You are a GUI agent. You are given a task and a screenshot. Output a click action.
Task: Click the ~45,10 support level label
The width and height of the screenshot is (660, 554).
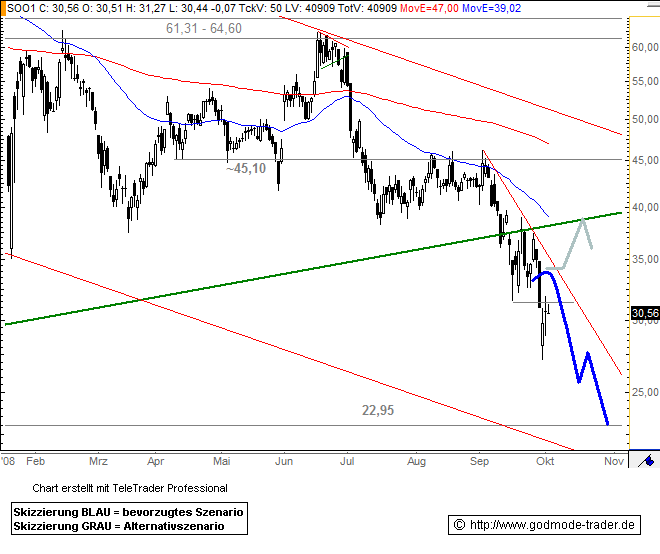click(246, 168)
